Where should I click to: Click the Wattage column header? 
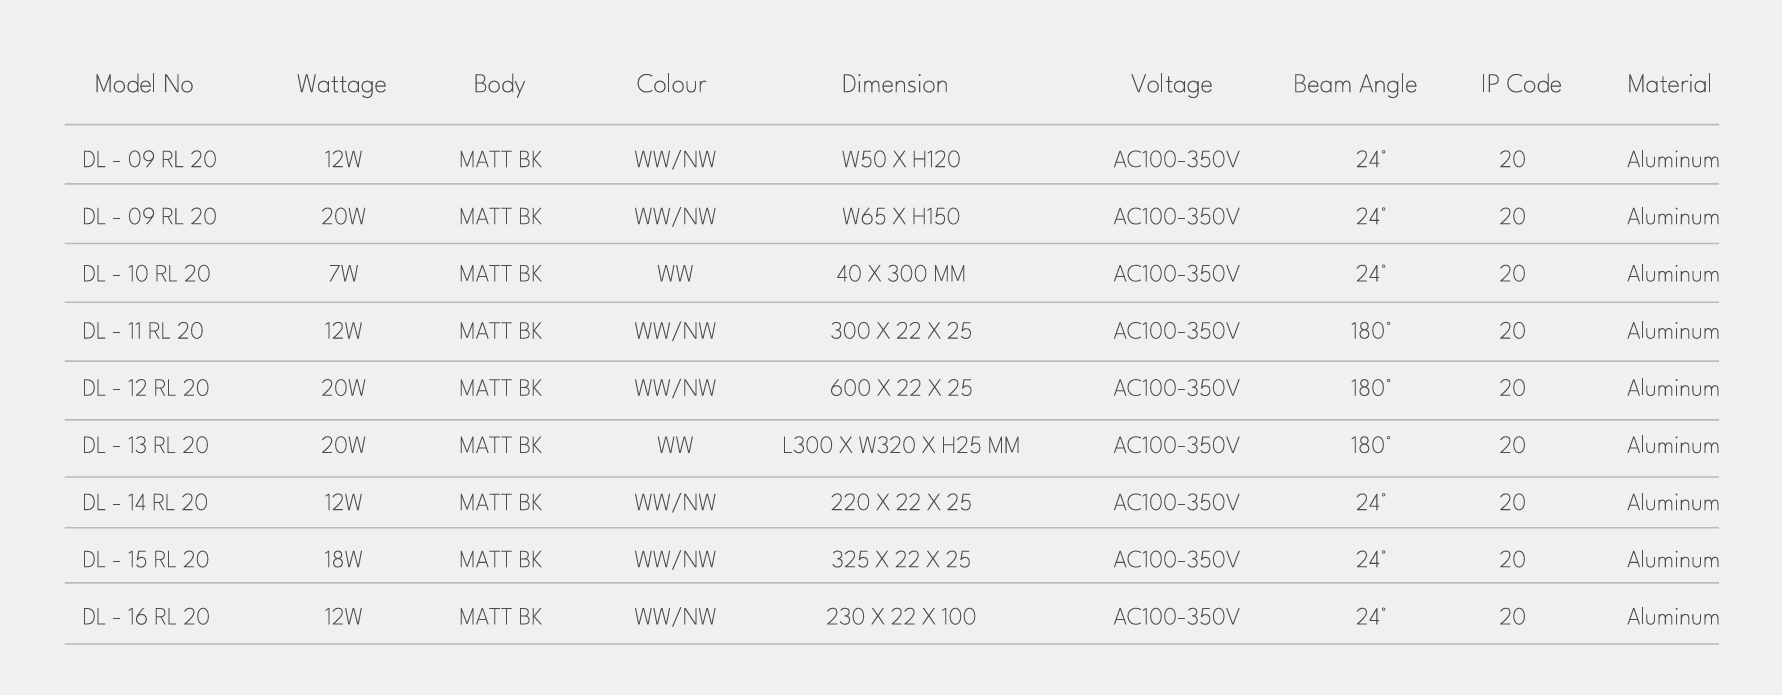click(x=341, y=85)
